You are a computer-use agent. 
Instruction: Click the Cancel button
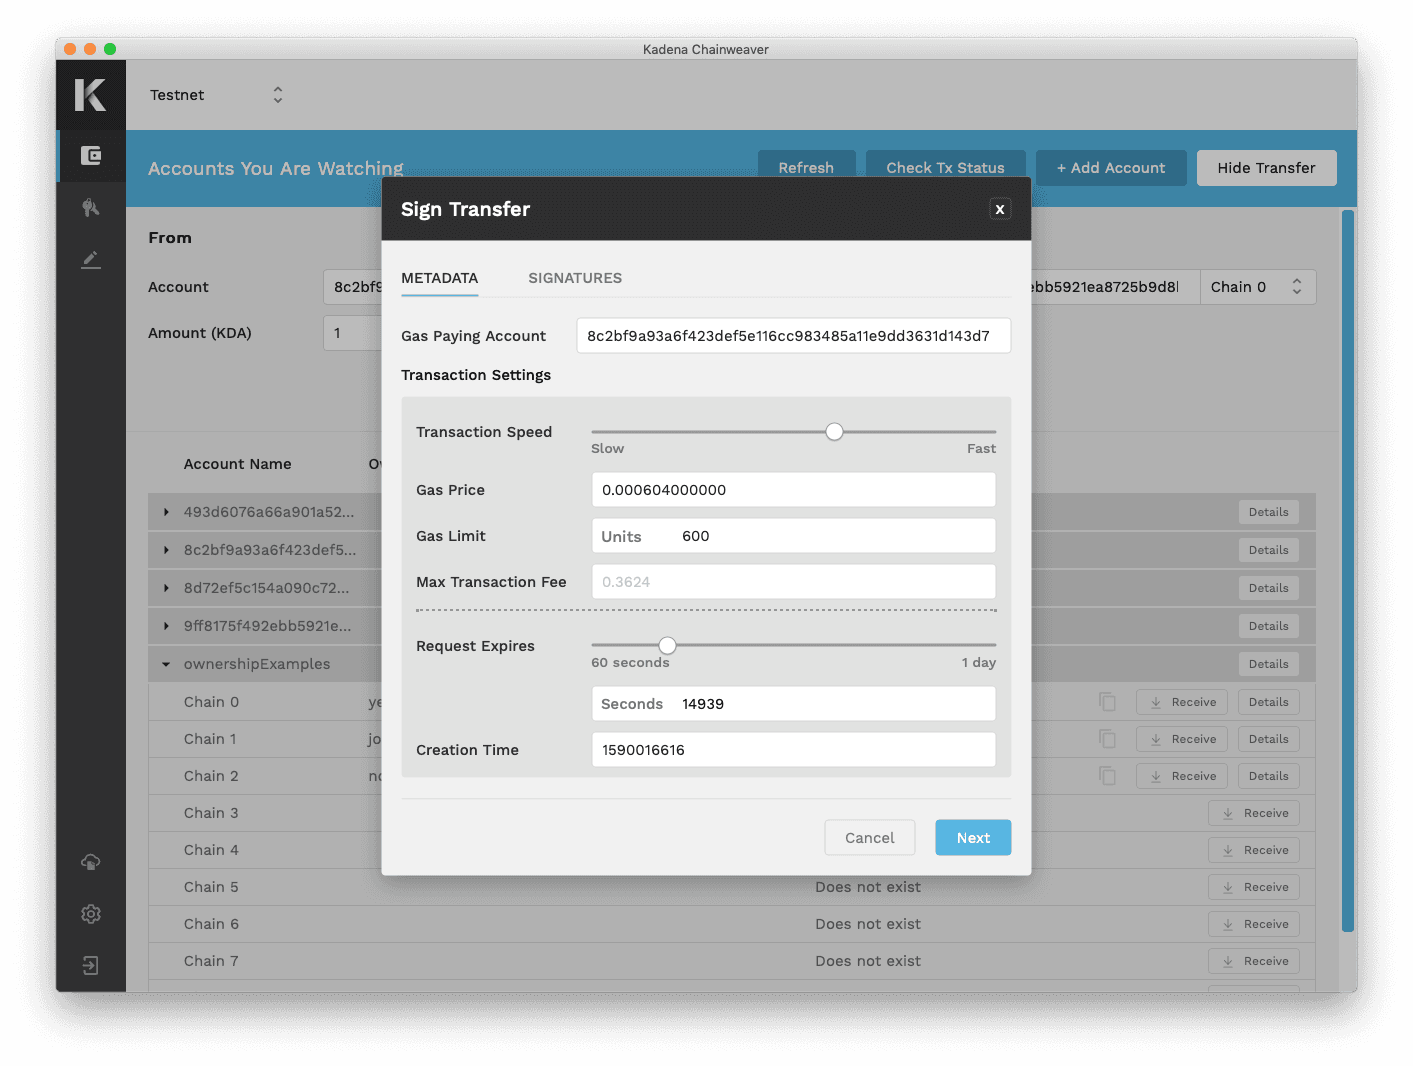point(869,838)
